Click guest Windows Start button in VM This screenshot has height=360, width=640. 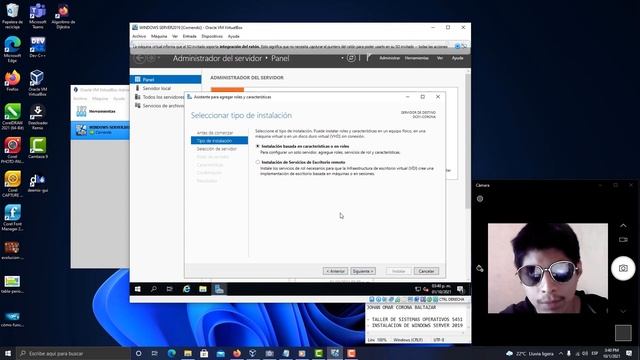[138, 289]
